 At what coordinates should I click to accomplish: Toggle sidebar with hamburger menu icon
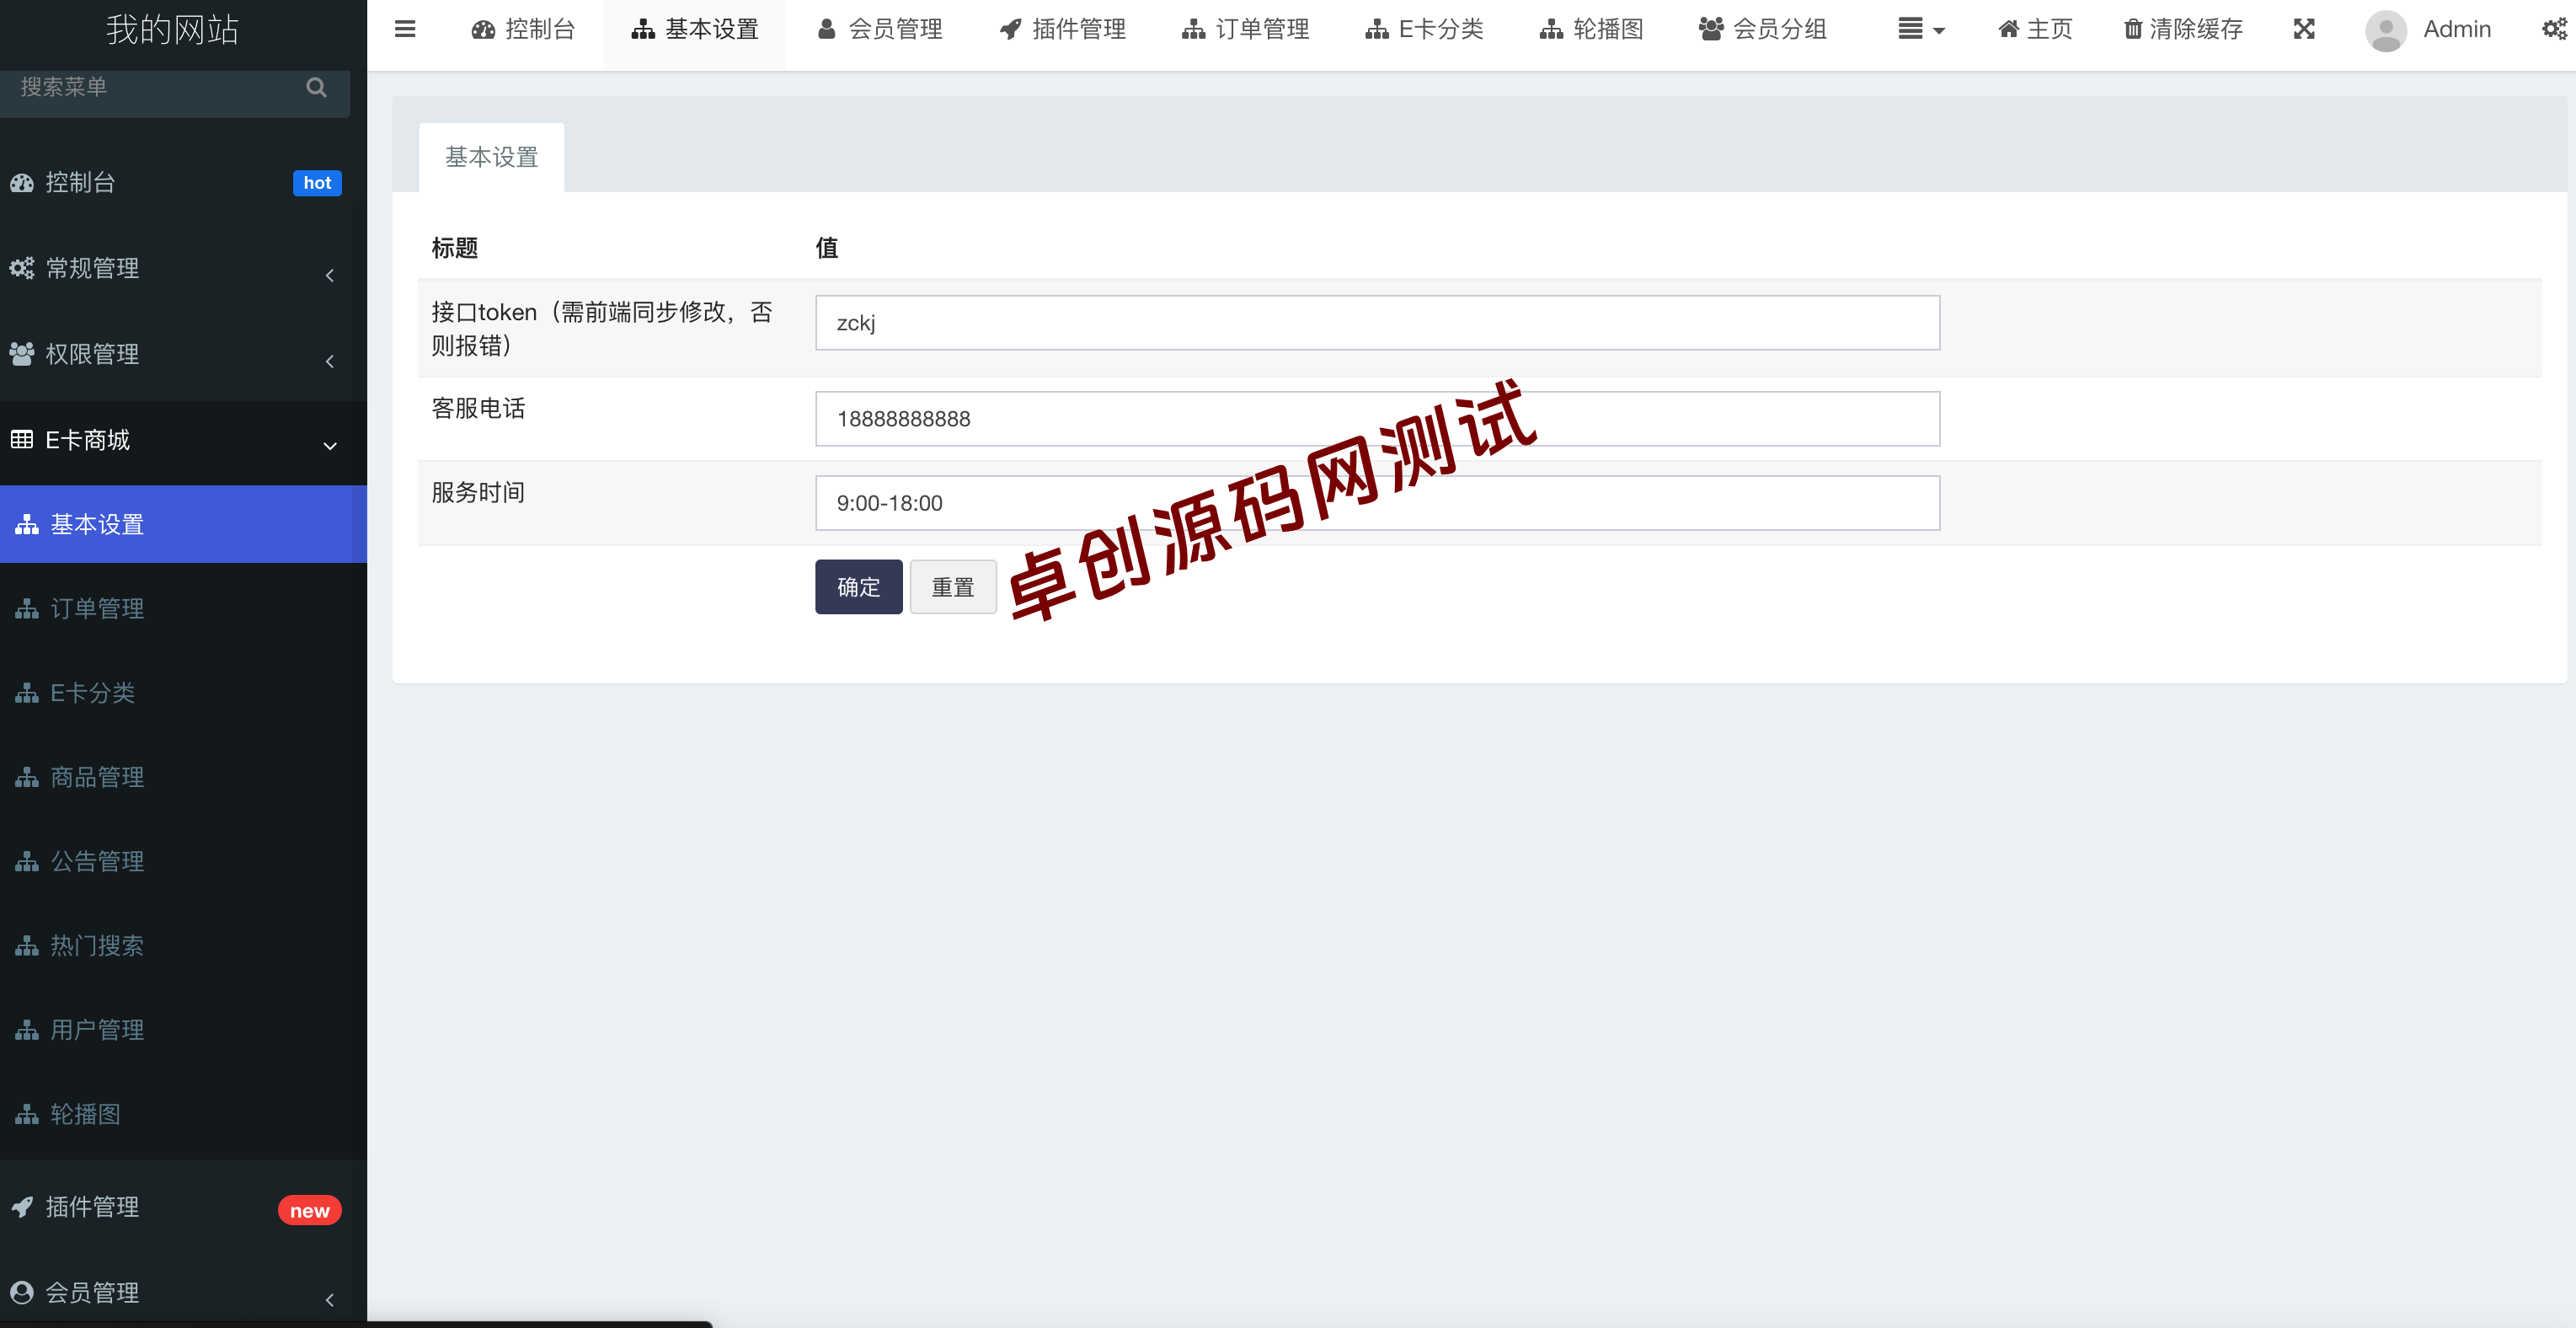pyautogui.click(x=405, y=29)
